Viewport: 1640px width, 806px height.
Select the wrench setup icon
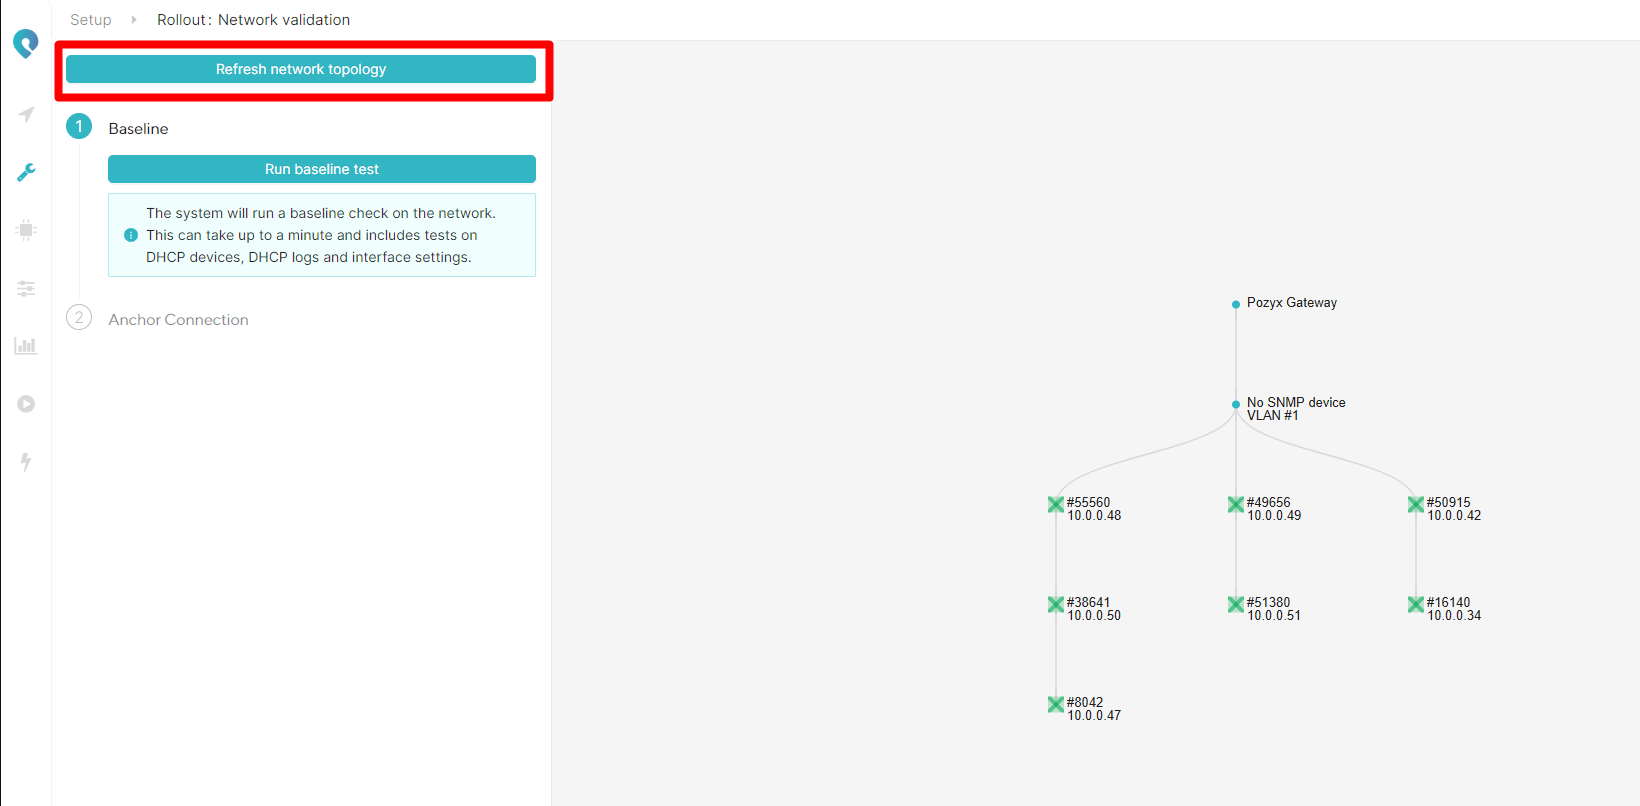tap(26, 172)
